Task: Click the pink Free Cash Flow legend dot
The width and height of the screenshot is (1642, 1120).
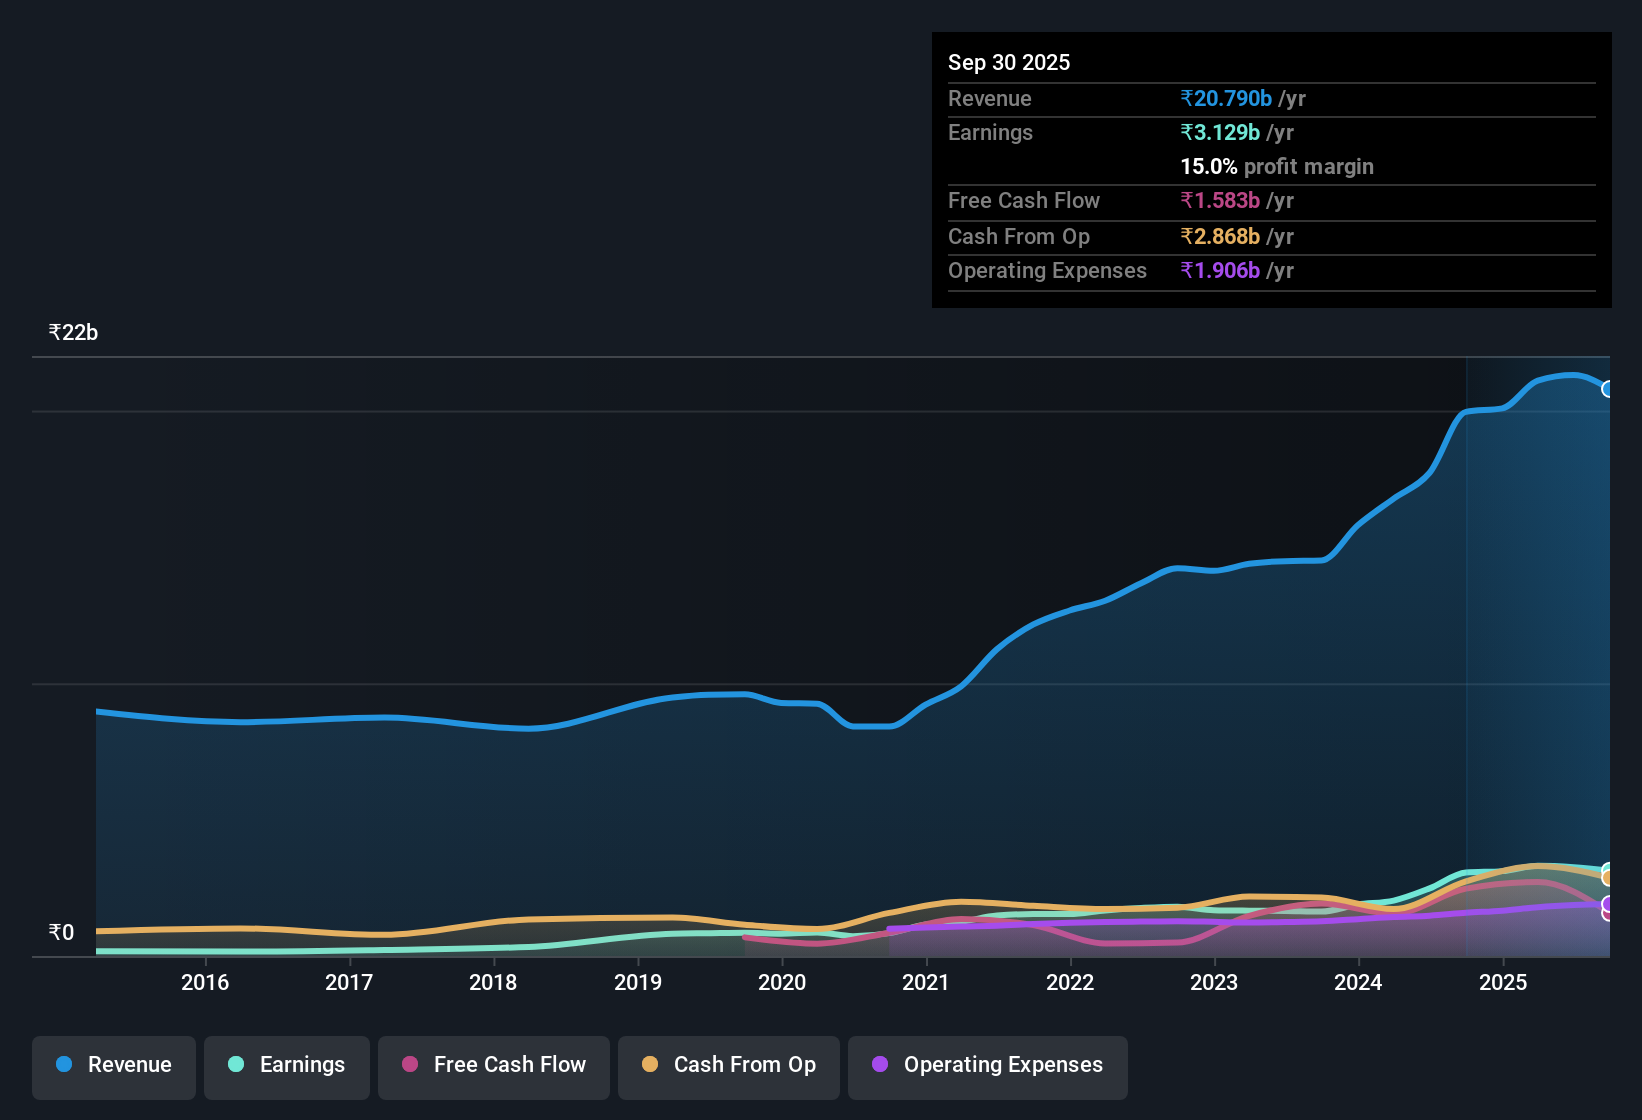Action: [x=408, y=1065]
